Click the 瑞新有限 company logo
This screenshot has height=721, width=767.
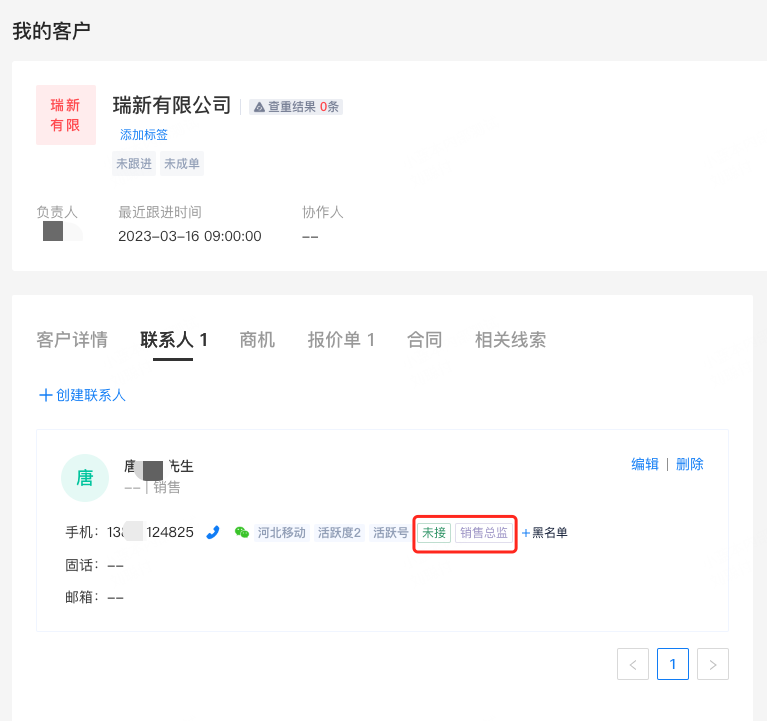tap(66, 115)
